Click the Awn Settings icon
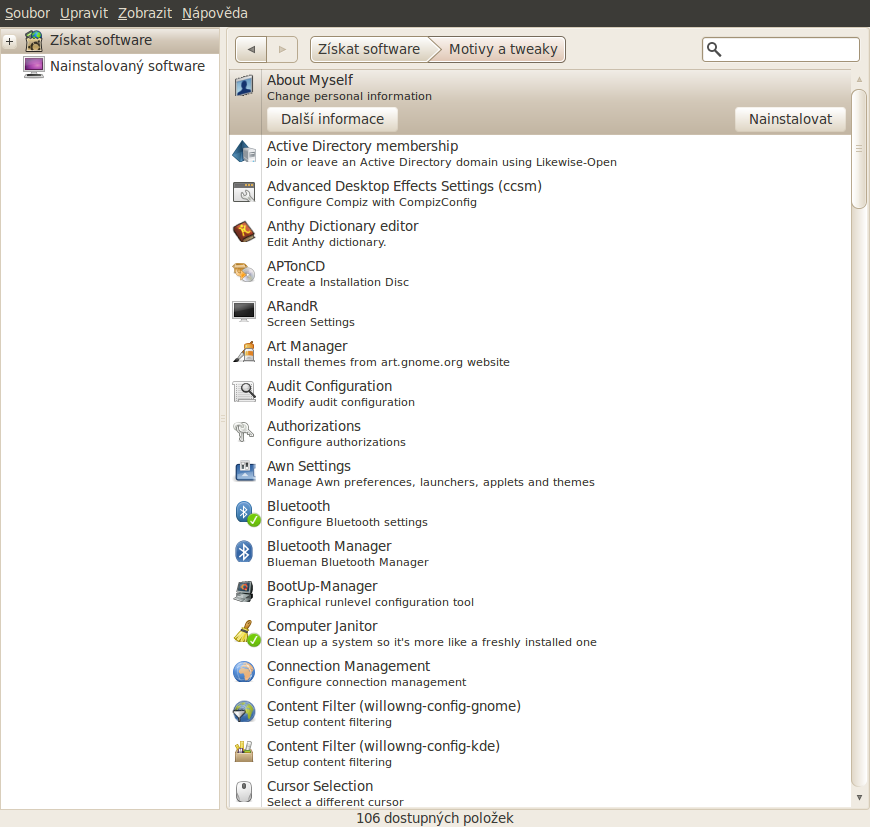Viewport: 870px width, 827px height. tap(244, 471)
